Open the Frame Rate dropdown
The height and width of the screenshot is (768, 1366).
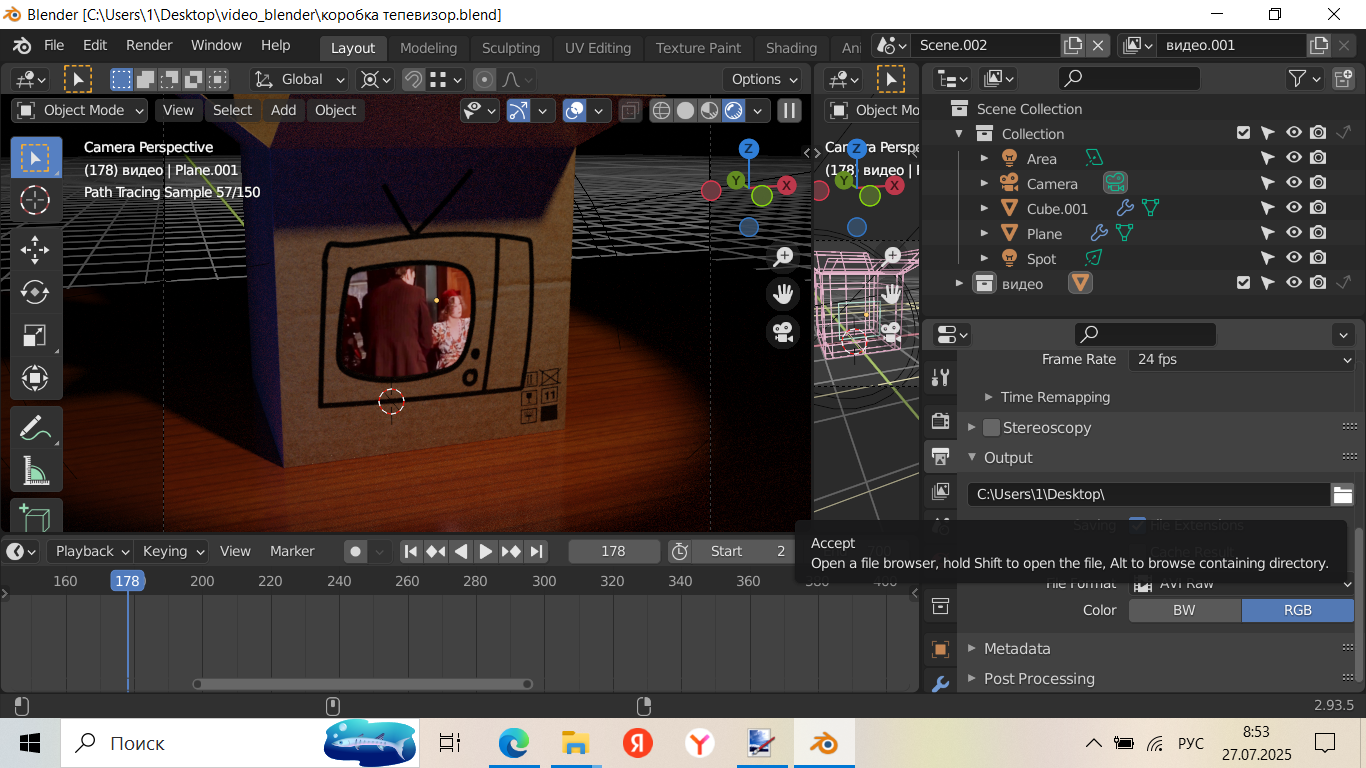(x=1241, y=359)
